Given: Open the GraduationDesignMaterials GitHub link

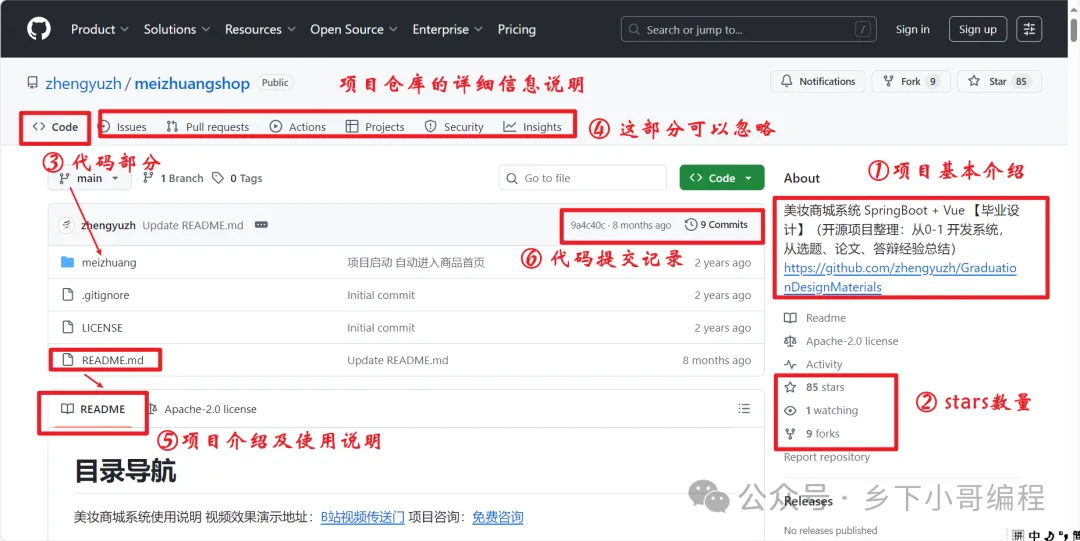Looking at the screenshot, I should pos(900,277).
